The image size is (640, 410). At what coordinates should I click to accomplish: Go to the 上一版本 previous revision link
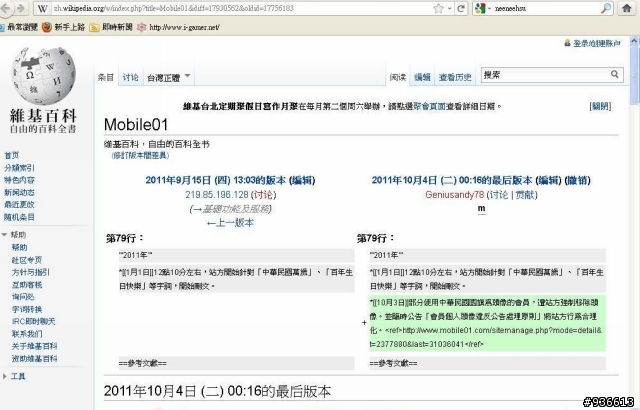tap(230, 223)
